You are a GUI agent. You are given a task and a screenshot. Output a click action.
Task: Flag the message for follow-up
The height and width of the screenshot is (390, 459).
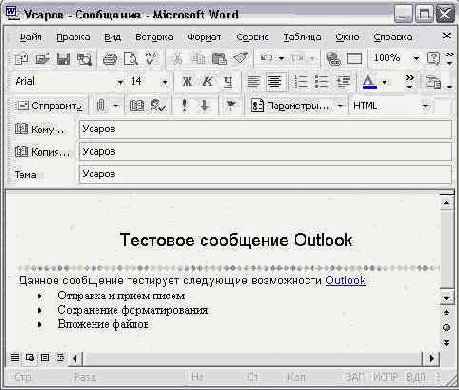tap(230, 106)
